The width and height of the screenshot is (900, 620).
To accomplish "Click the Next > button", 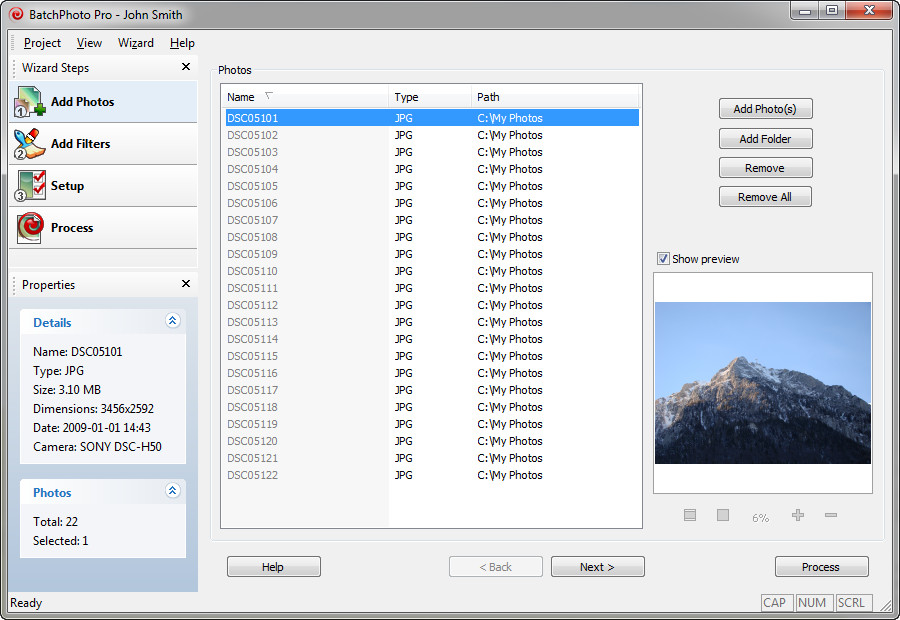I will coord(598,567).
